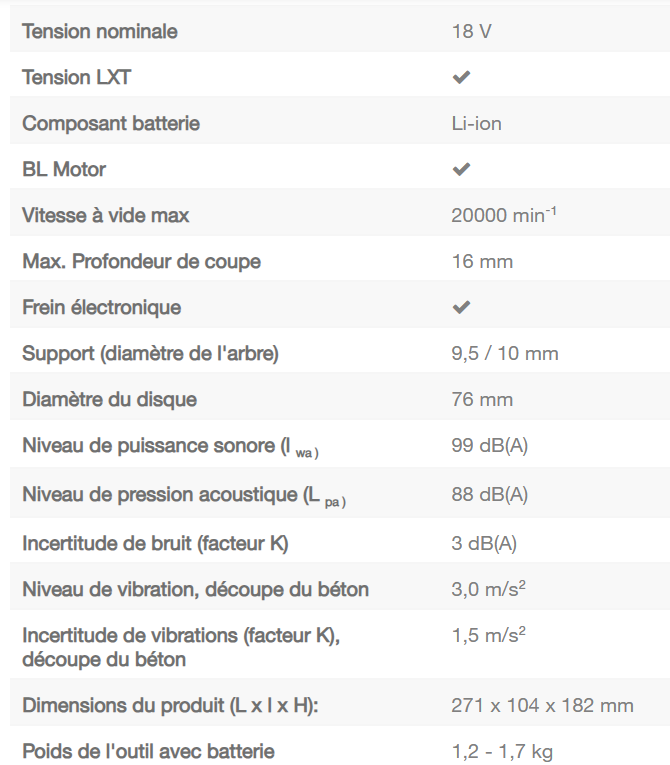The height and width of the screenshot is (765, 670).
Task: Click the Frein électronique checkmark icon
Action: [461, 307]
